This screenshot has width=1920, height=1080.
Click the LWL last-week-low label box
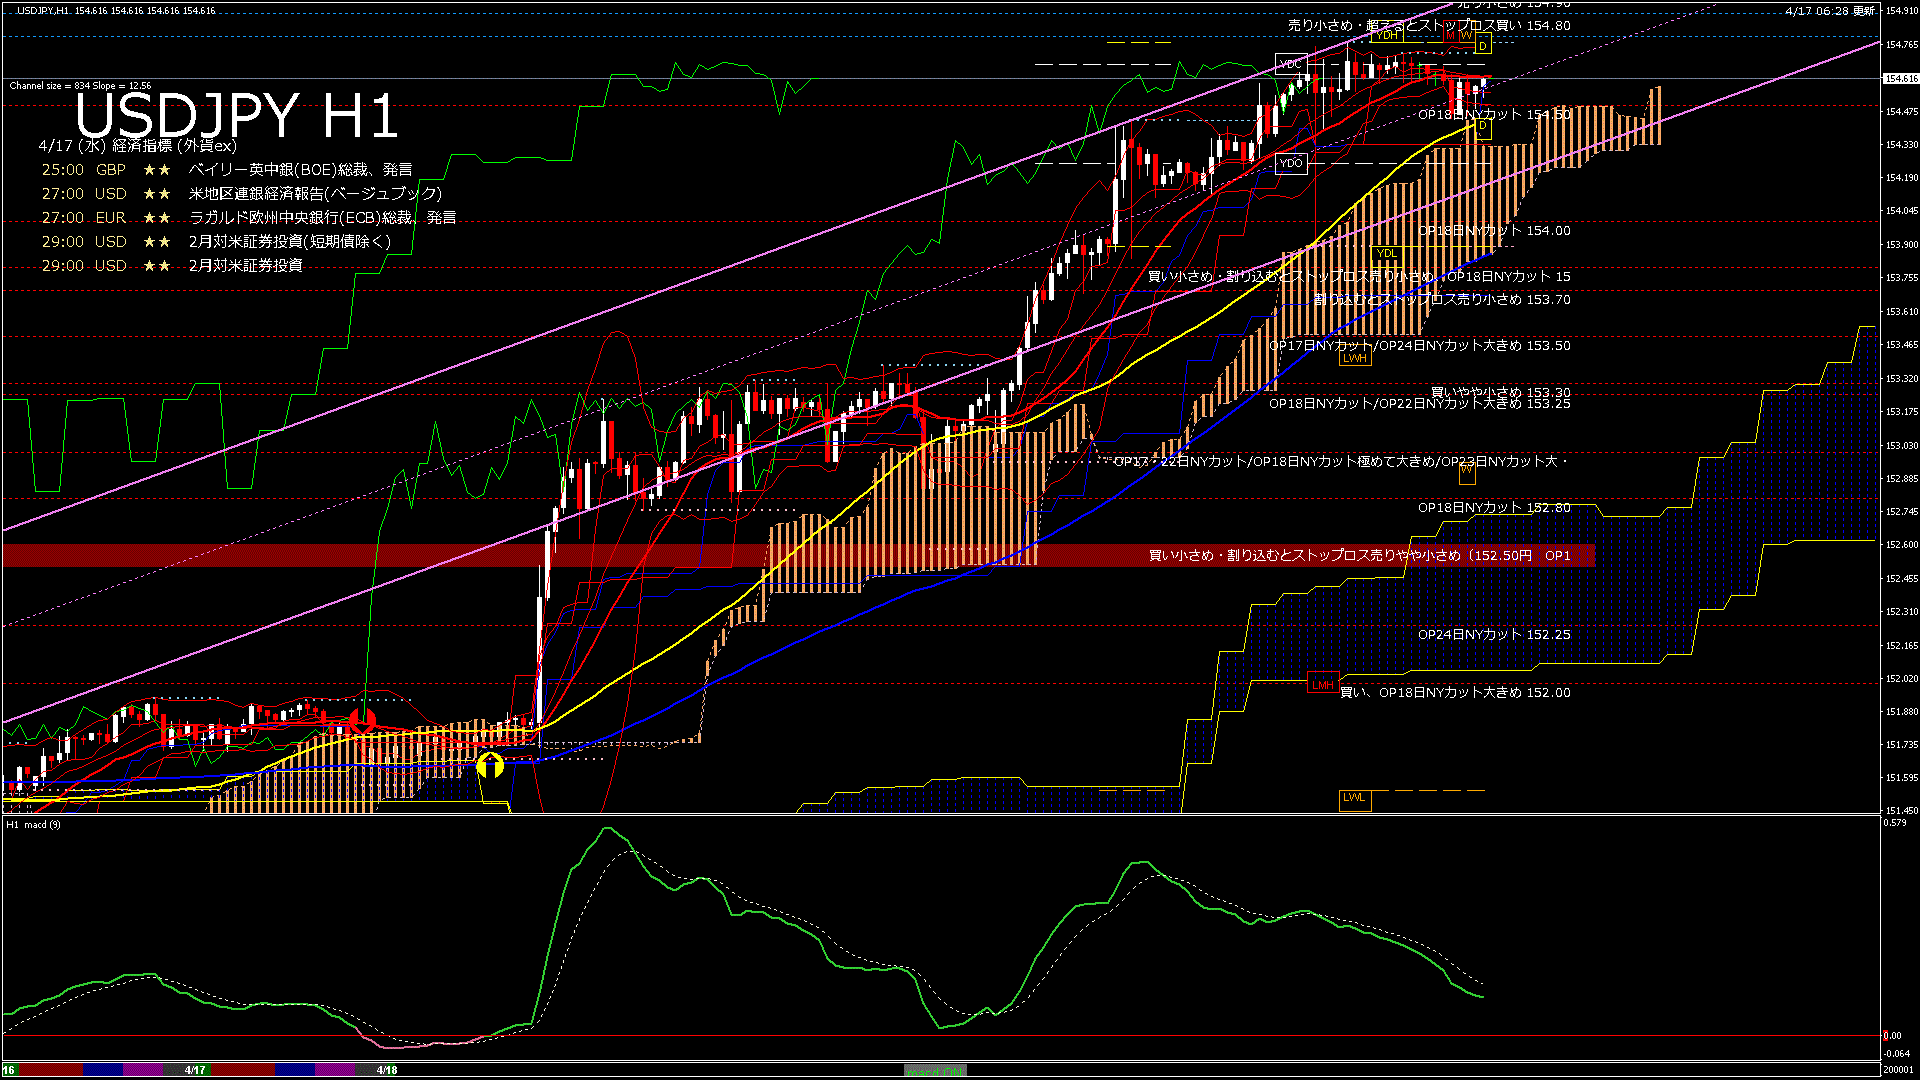(1354, 798)
